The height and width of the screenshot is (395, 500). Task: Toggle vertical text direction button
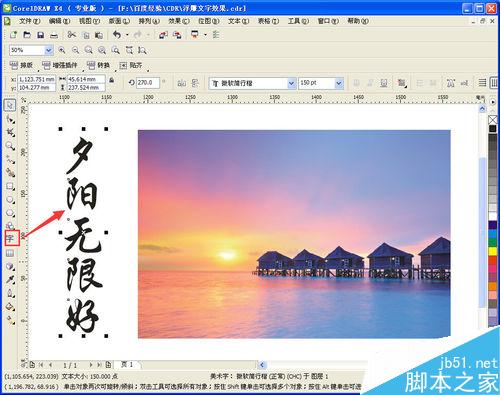(494, 82)
